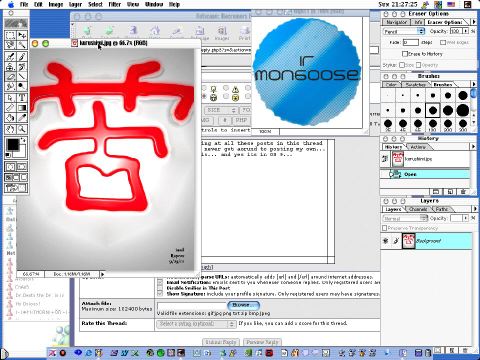
Task: Click the background color swatch
Action: point(21,153)
